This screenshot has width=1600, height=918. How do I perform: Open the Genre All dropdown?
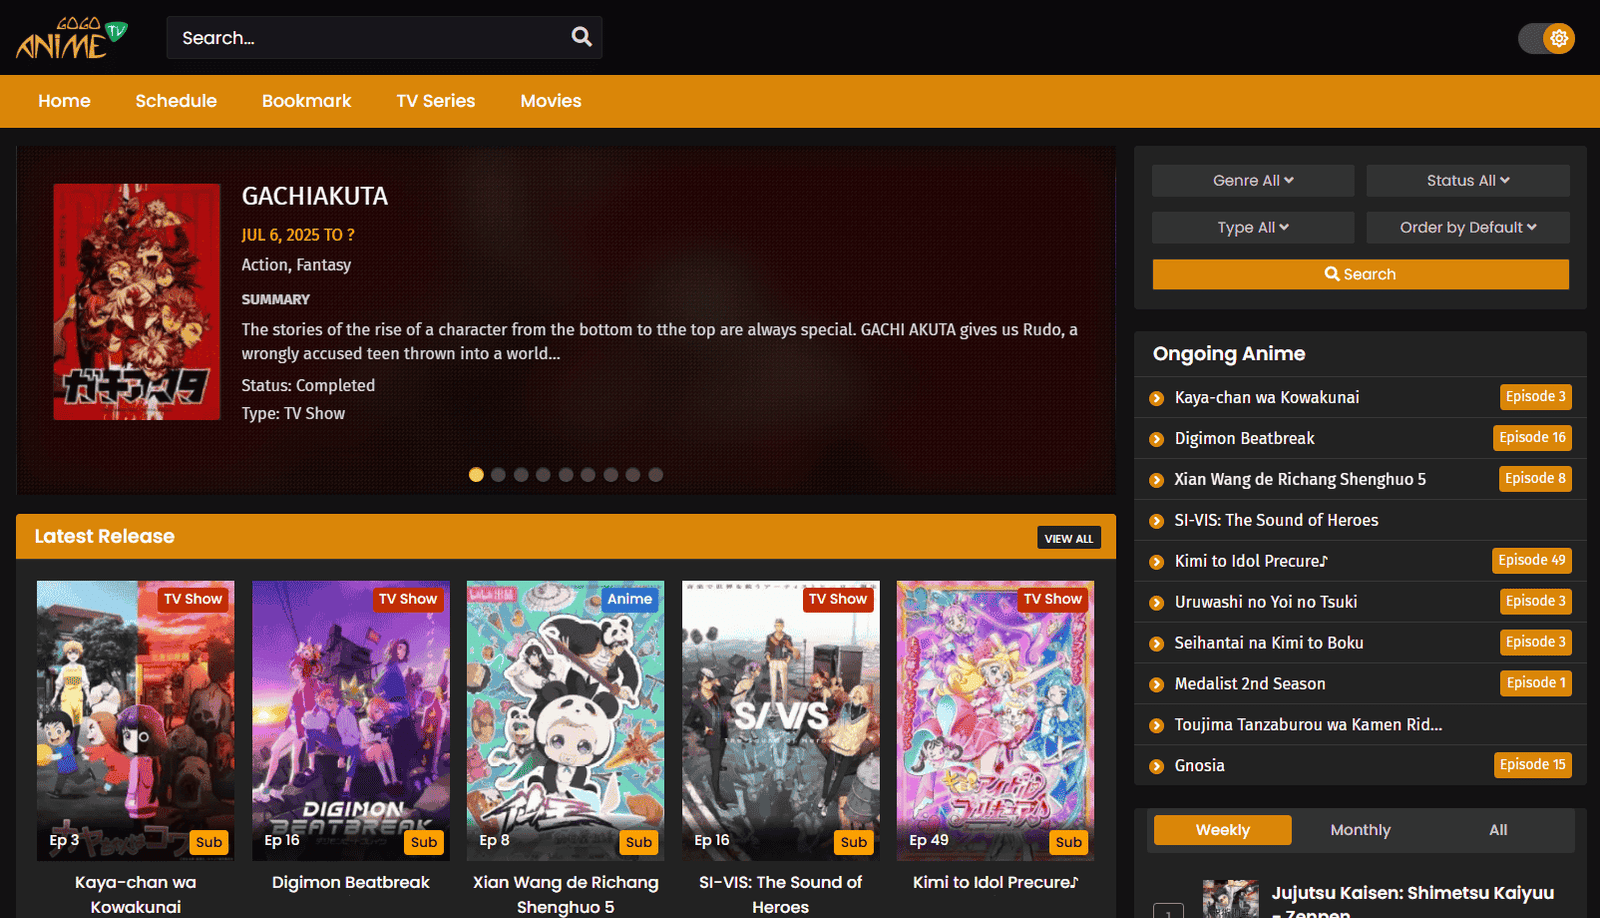click(x=1252, y=180)
